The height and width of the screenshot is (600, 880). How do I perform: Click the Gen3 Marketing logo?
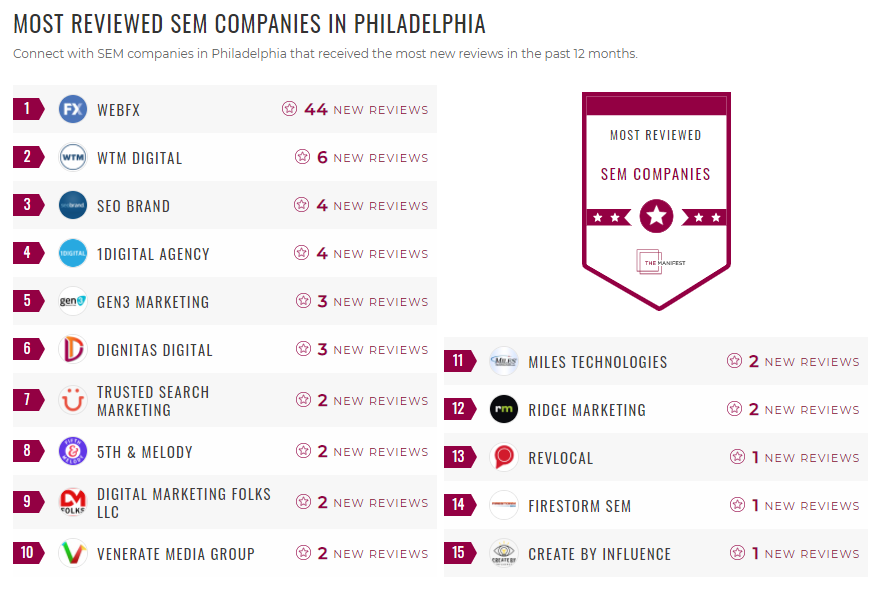[x=71, y=301]
